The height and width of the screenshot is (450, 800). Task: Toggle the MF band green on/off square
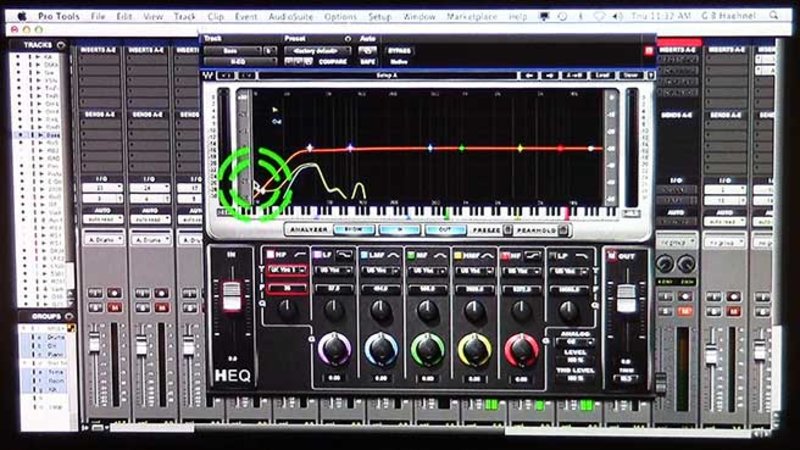[x=411, y=255]
